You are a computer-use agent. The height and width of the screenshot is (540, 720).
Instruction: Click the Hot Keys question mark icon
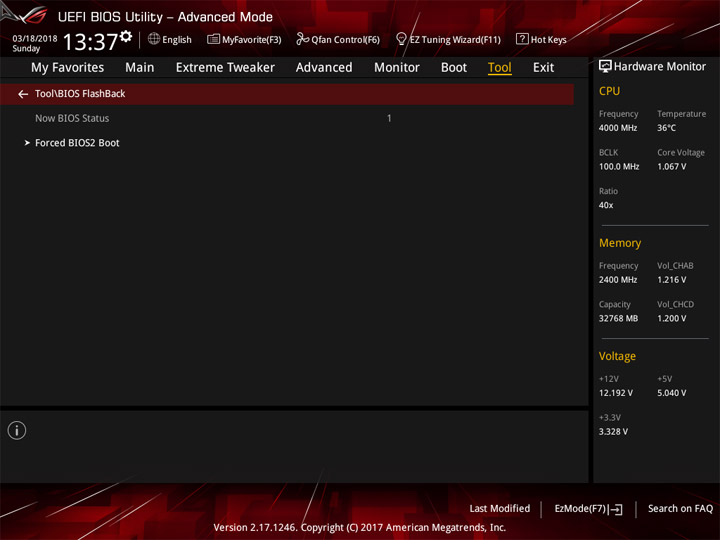pyautogui.click(x=522, y=39)
